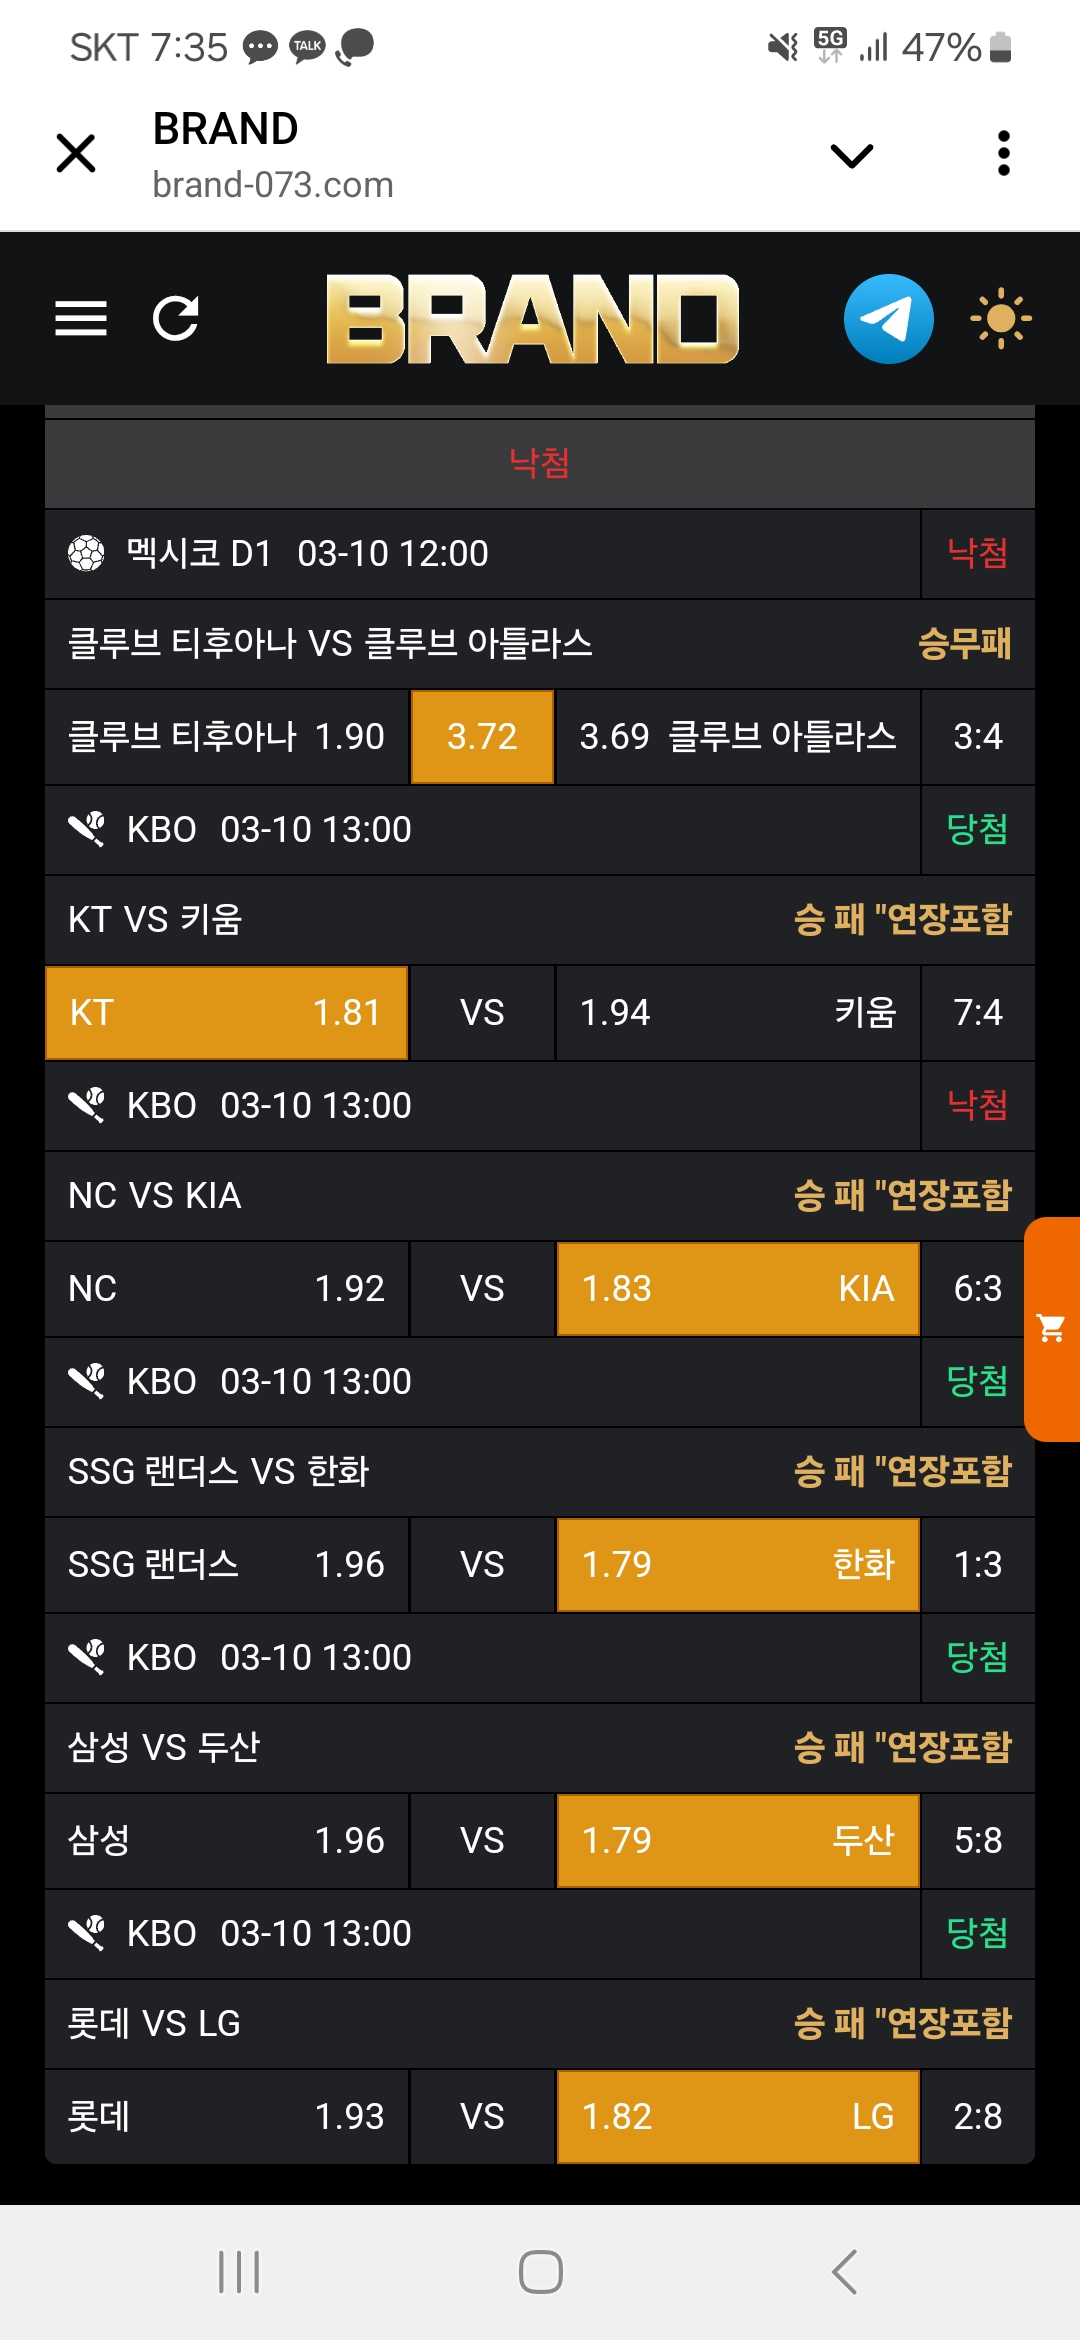Tap the 멕시코 D1 soccer match row
The image size is (1080, 2340).
[482, 554]
